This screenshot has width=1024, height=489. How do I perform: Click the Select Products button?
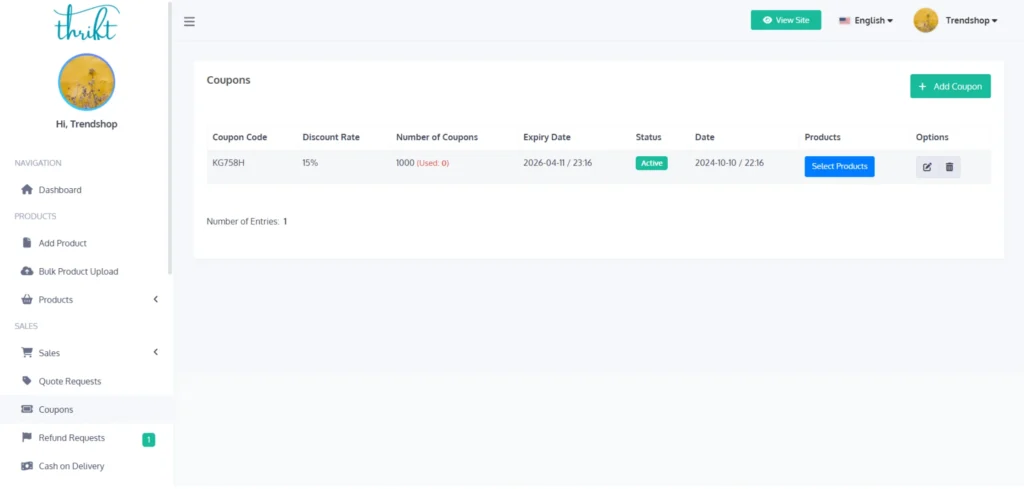(839, 166)
